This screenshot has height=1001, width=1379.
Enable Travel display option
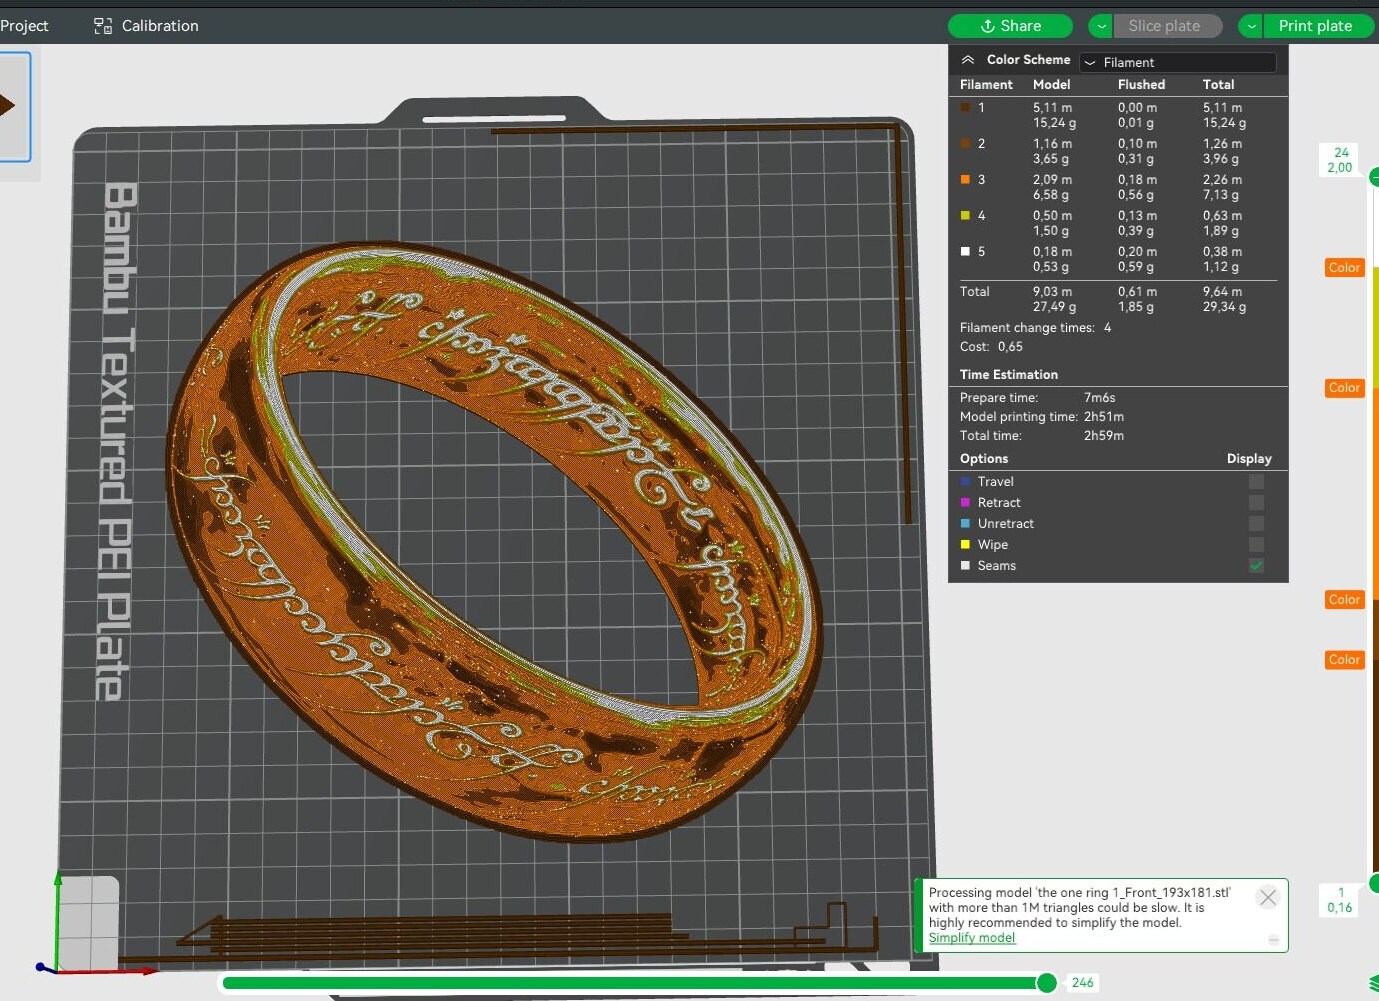pyautogui.click(x=1256, y=481)
